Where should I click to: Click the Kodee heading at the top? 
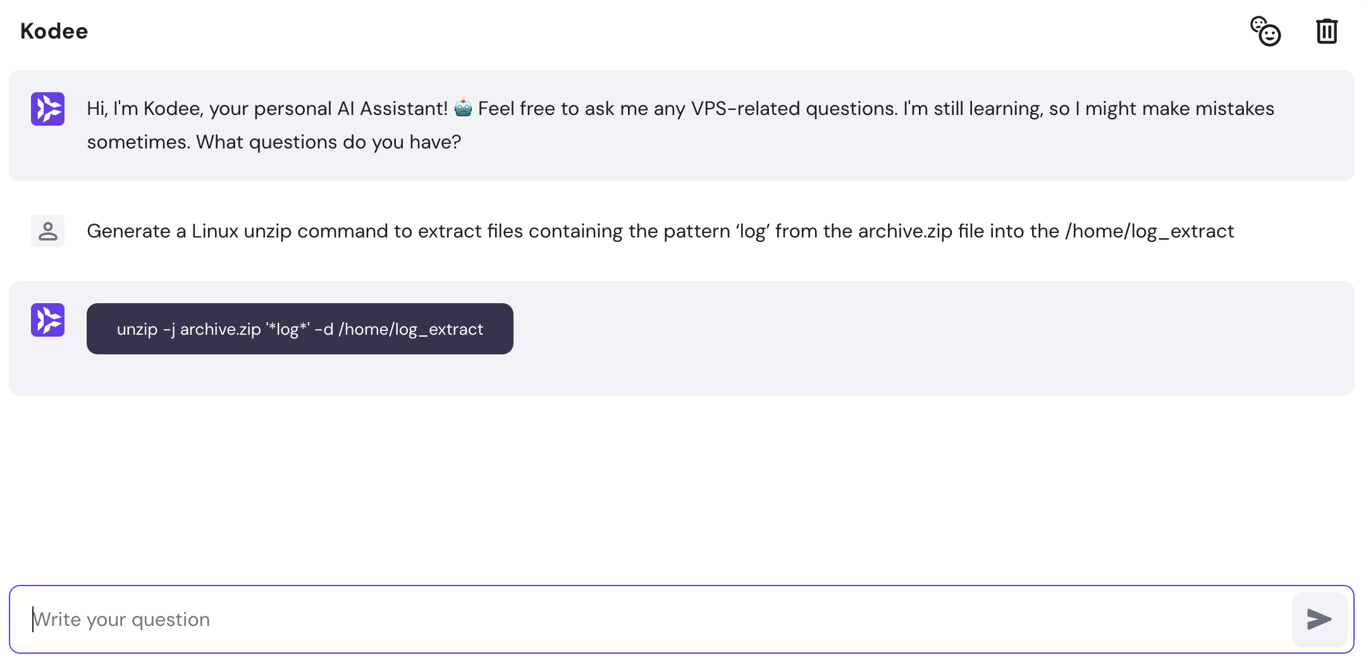[x=53, y=31]
